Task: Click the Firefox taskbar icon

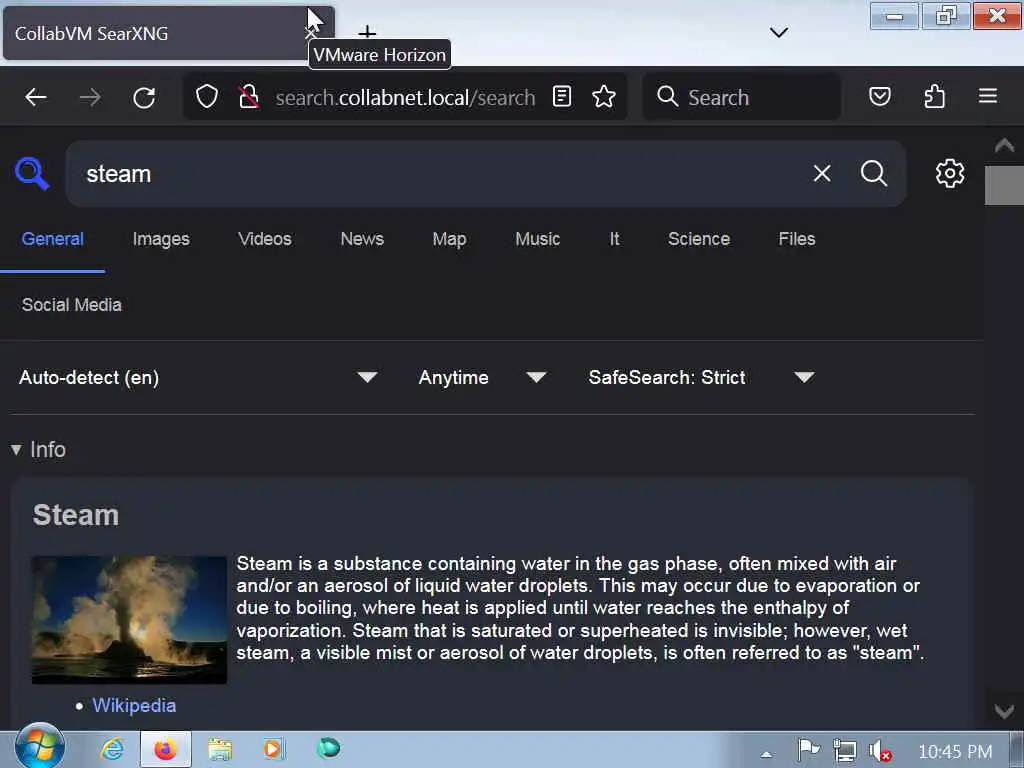Action: click(165, 749)
